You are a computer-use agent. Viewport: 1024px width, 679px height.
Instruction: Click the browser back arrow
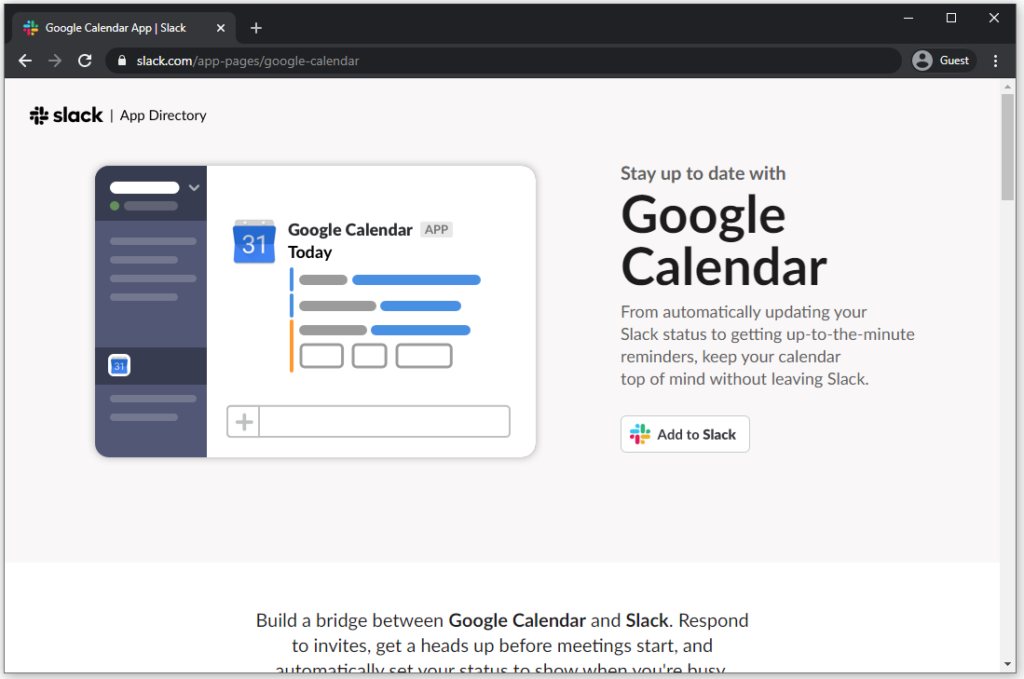[25, 60]
